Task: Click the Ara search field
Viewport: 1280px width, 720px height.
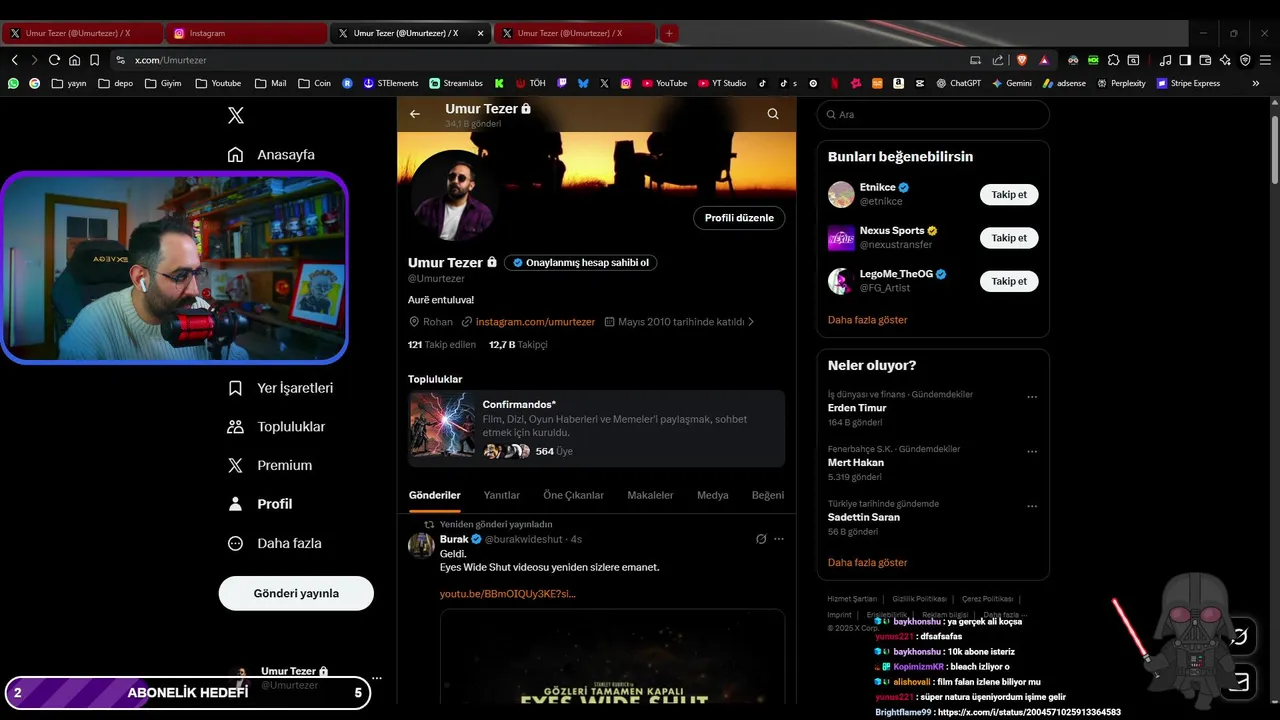Action: [x=933, y=115]
